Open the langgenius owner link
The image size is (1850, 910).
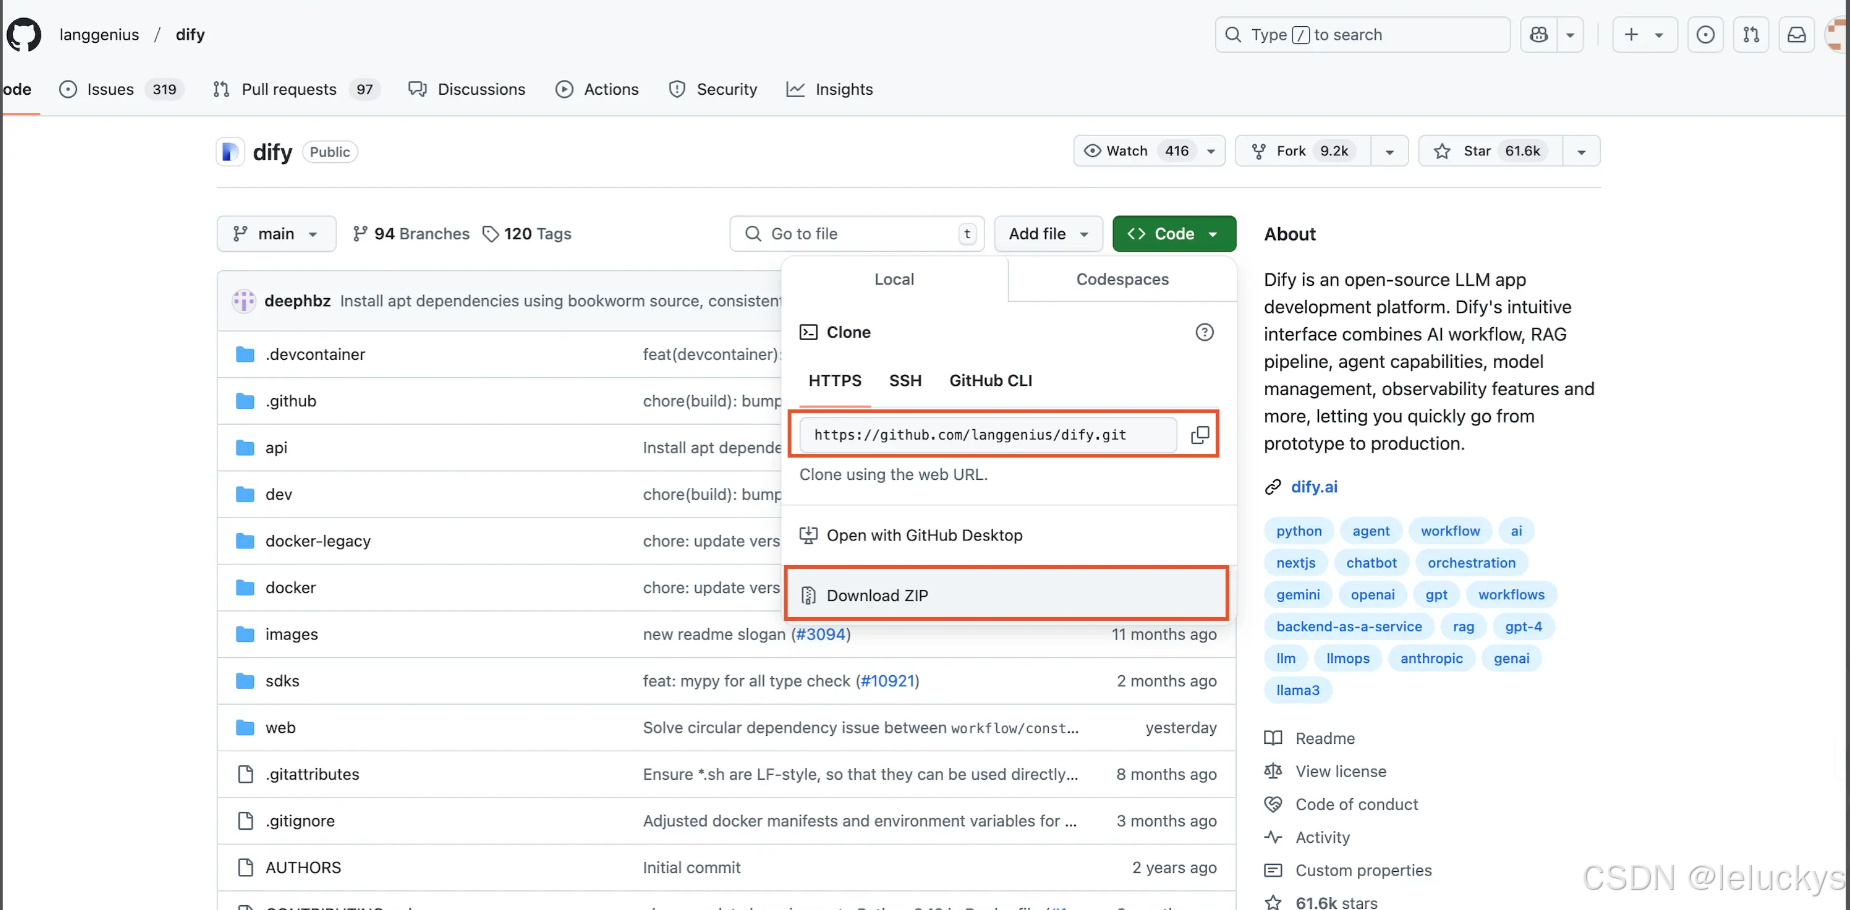(x=99, y=35)
